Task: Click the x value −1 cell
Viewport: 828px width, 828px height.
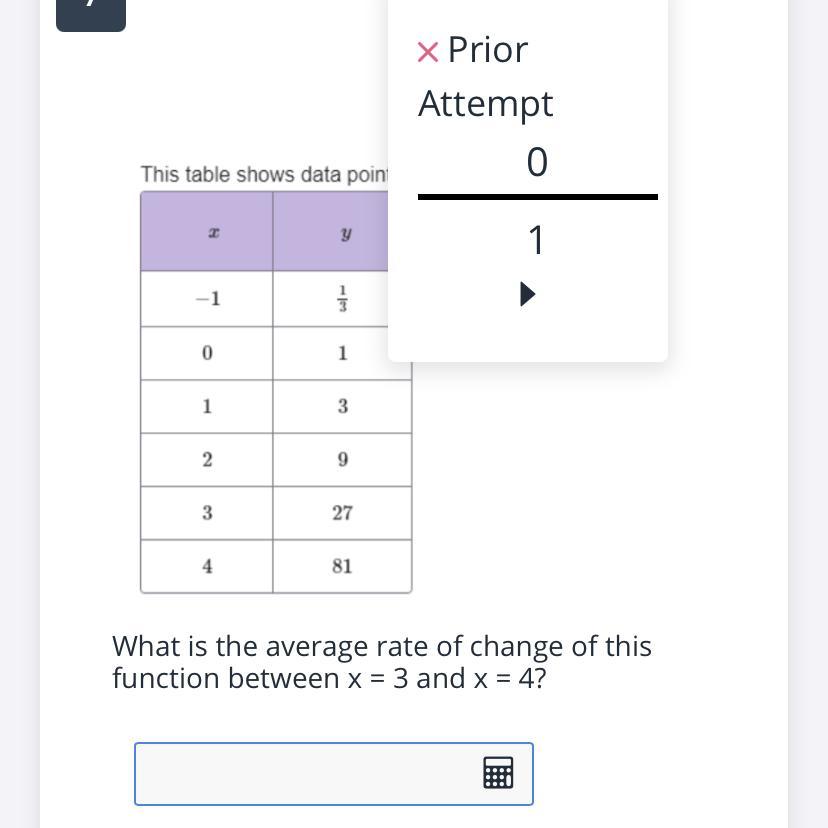Action: (207, 299)
